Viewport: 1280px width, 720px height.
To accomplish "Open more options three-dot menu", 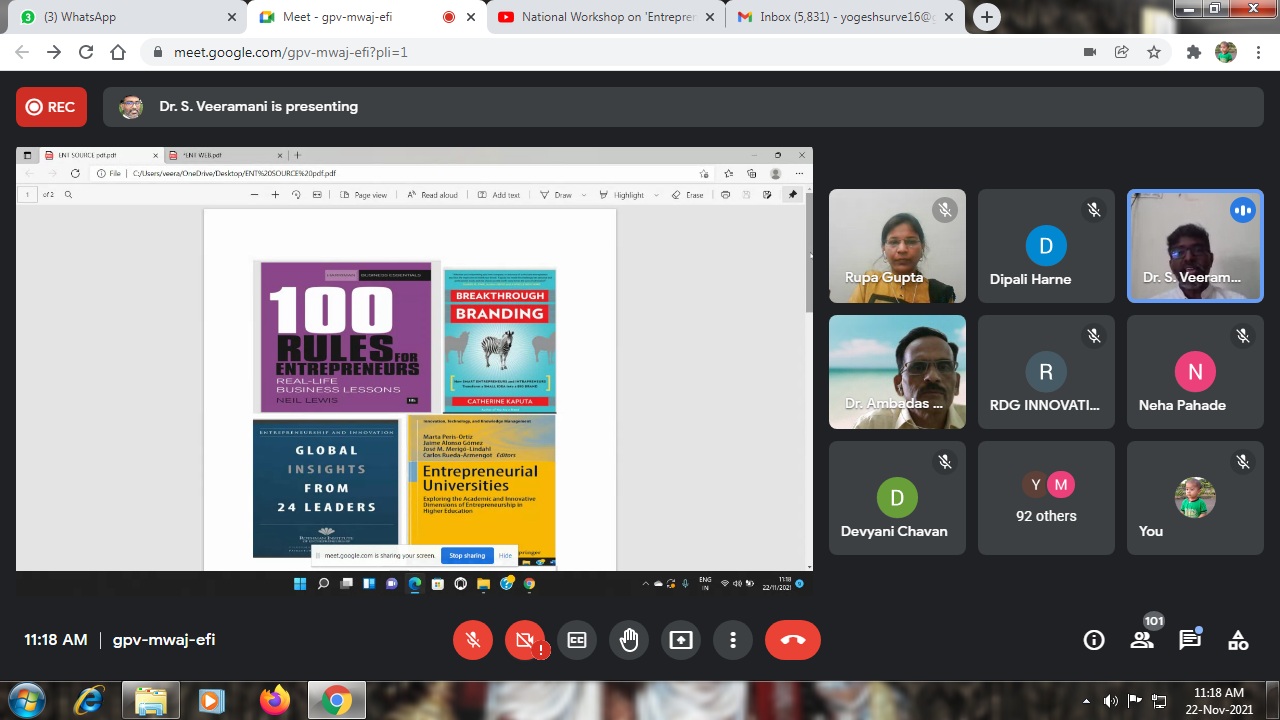I will point(733,640).
